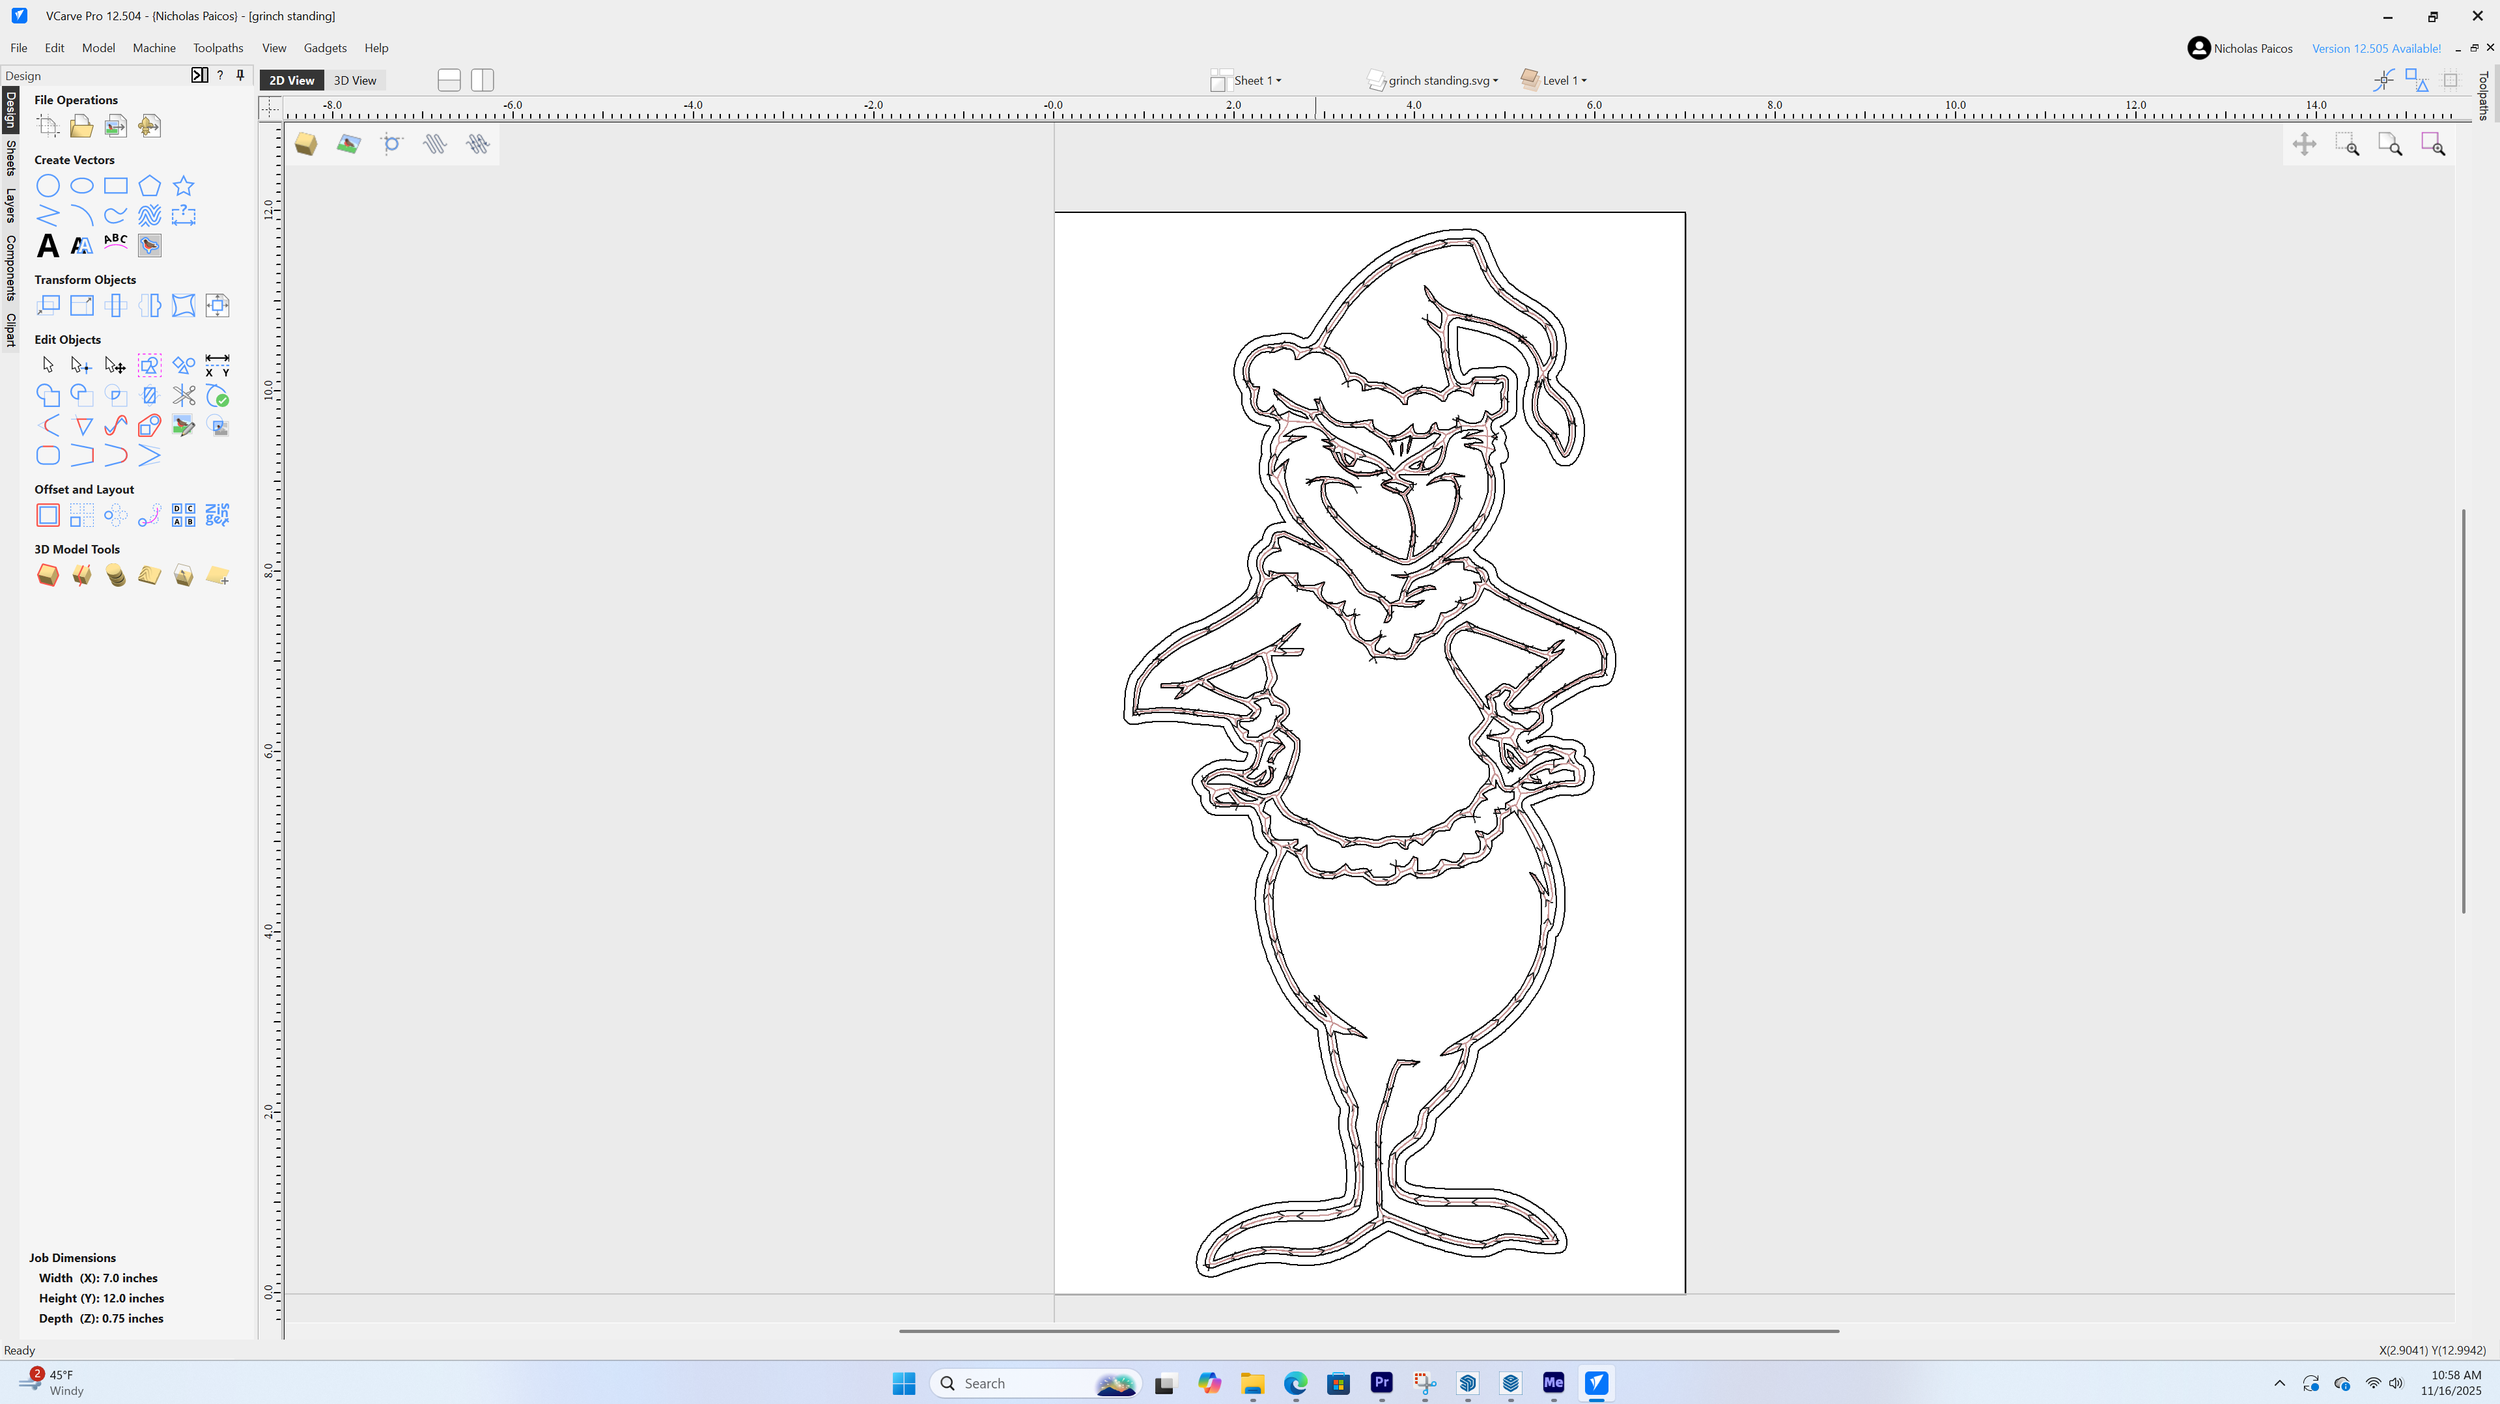Select the Draw Text tool (large A)
The height and width of the screenshot is (1404, 2500).
(48, 245)
